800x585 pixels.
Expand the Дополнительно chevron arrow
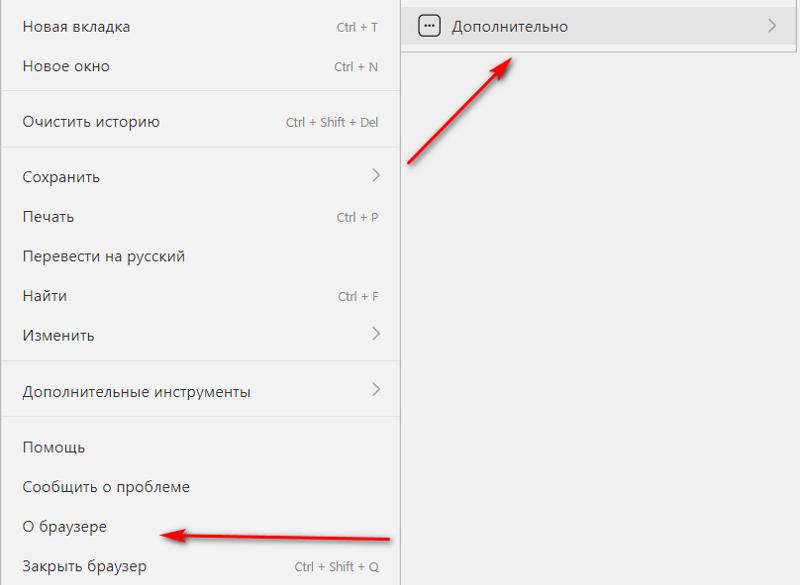[772, 26]
